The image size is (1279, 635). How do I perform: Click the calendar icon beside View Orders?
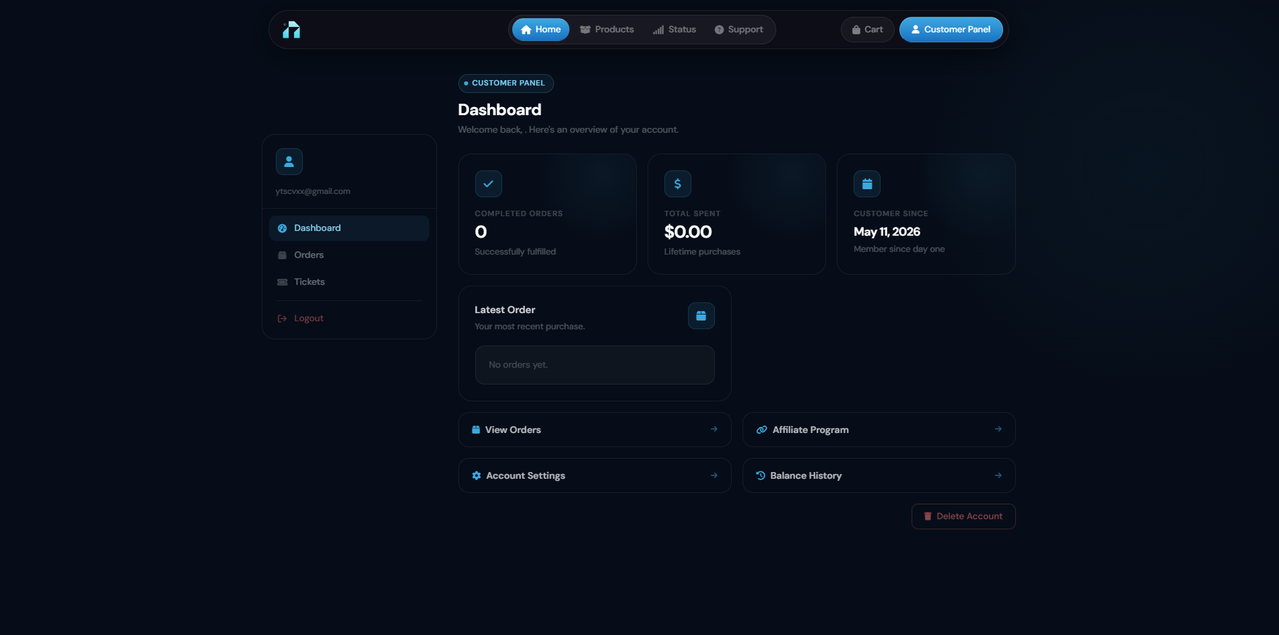pos(476,430)
